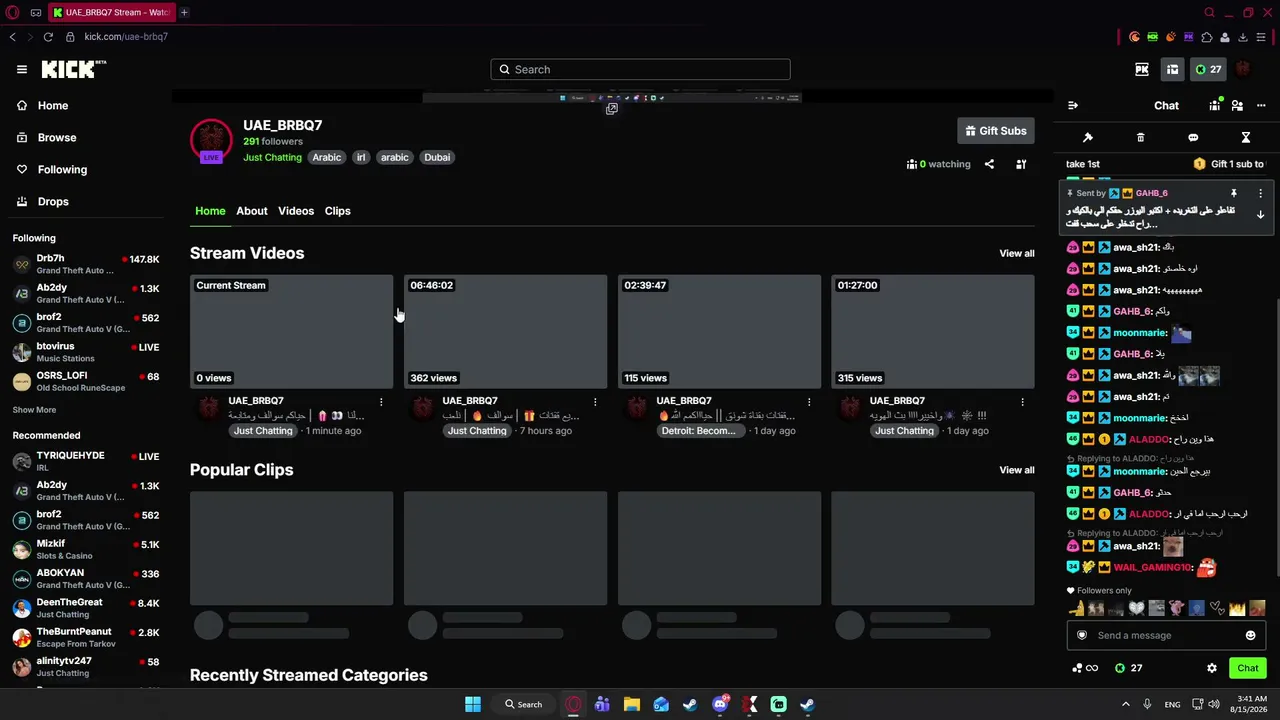Open options menu for the 1 minute ago video
Image resolution: width=1280 pixels, height=720 pixels.
click(381, 402)
